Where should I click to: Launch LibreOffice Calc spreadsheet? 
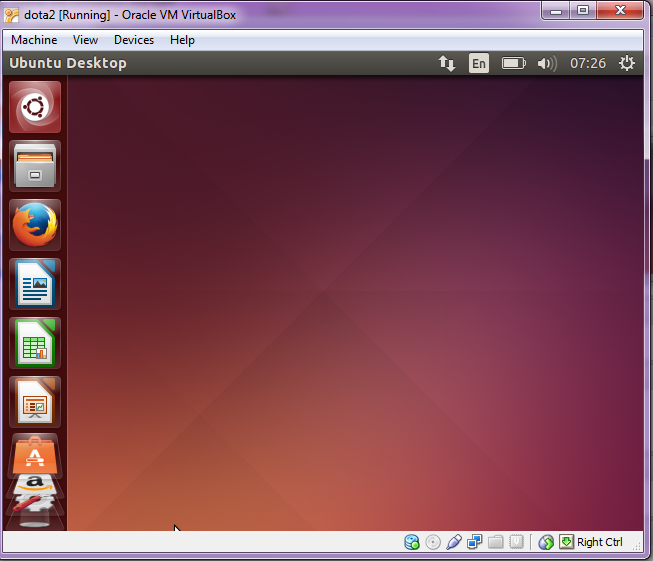pos(35,343)
